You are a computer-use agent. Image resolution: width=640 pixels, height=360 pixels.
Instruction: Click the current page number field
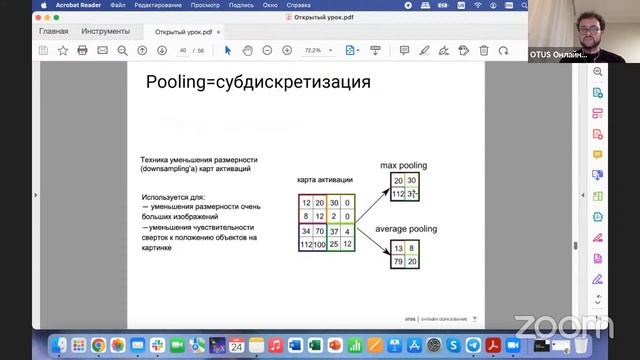pyautogui.click(x=183, y=51)
